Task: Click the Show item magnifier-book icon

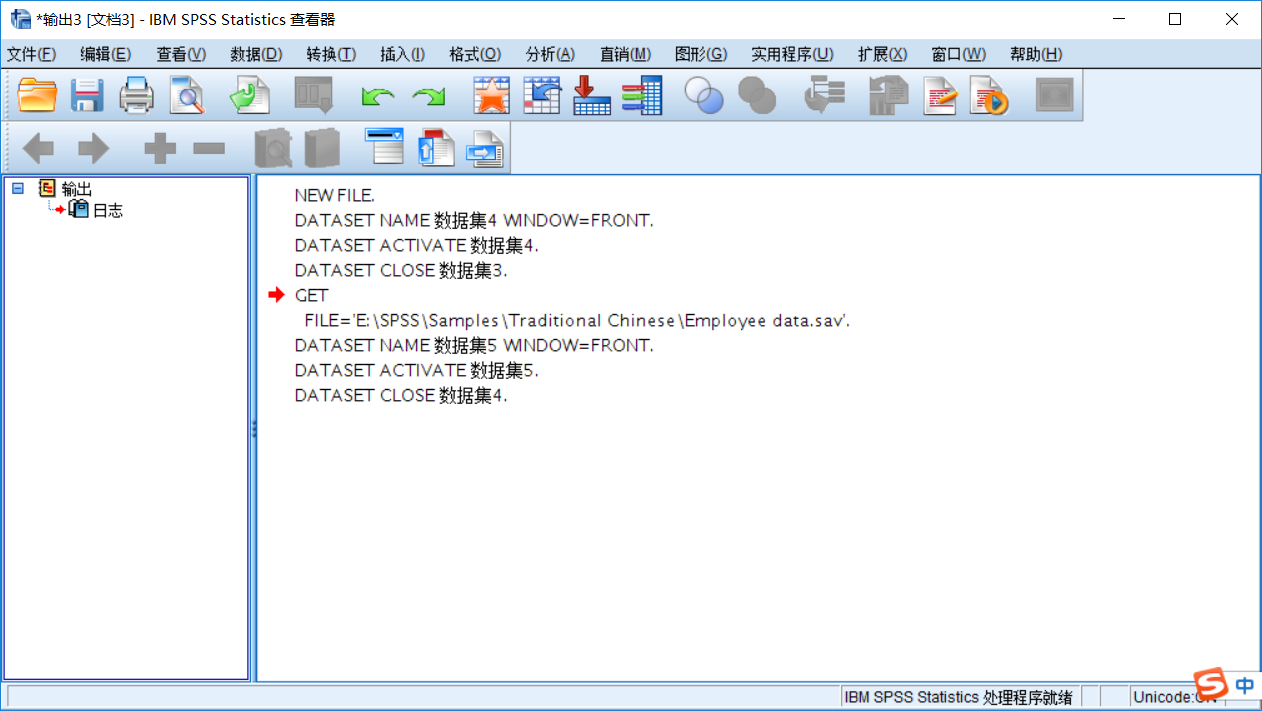Action: pyautogui.click(x=273, y=148)
